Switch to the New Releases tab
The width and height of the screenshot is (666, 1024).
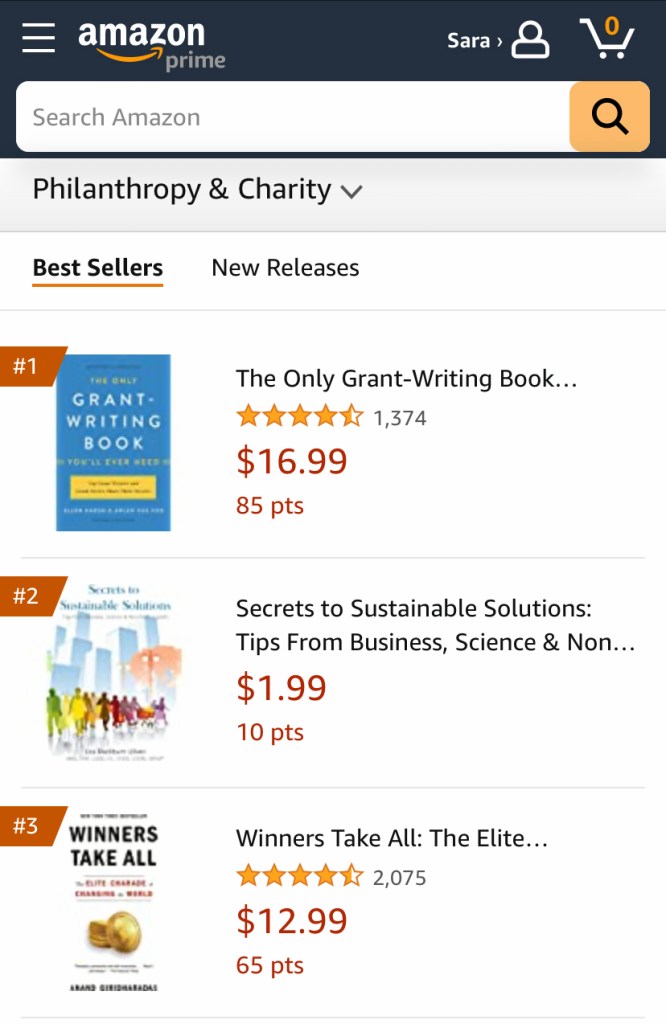[285, 268]
